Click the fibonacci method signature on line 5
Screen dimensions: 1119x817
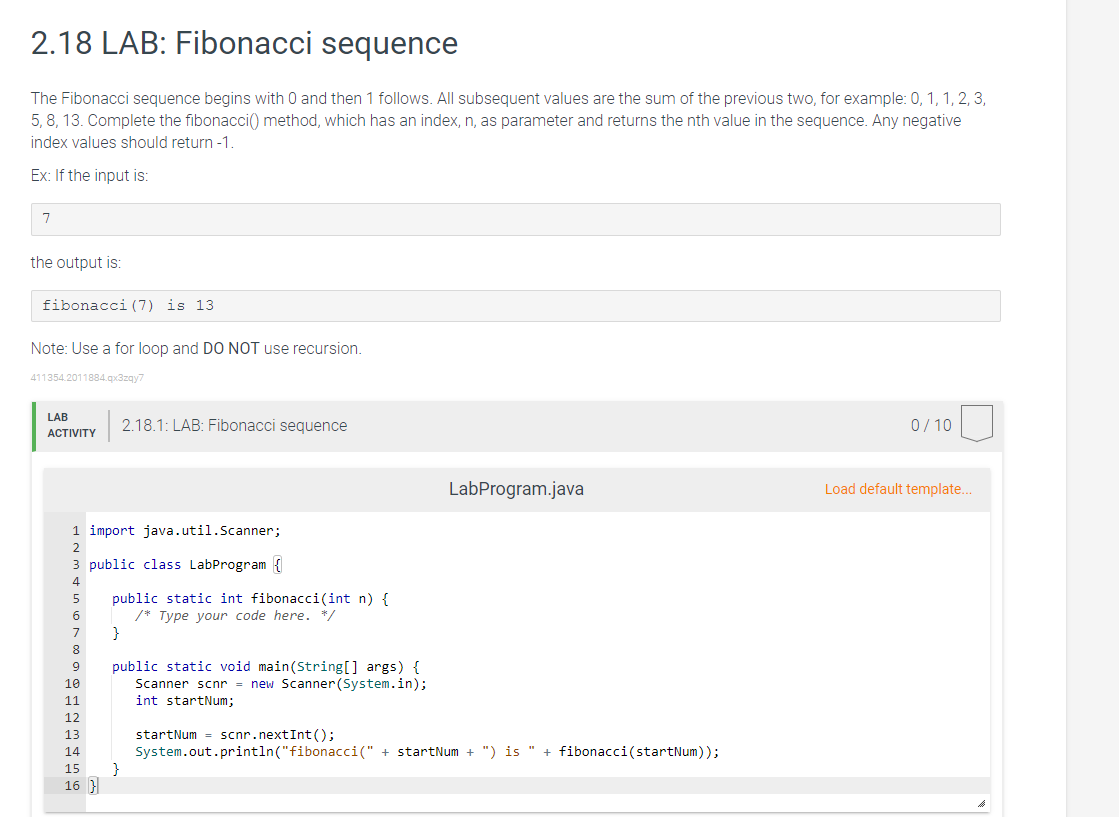[250, 598]
